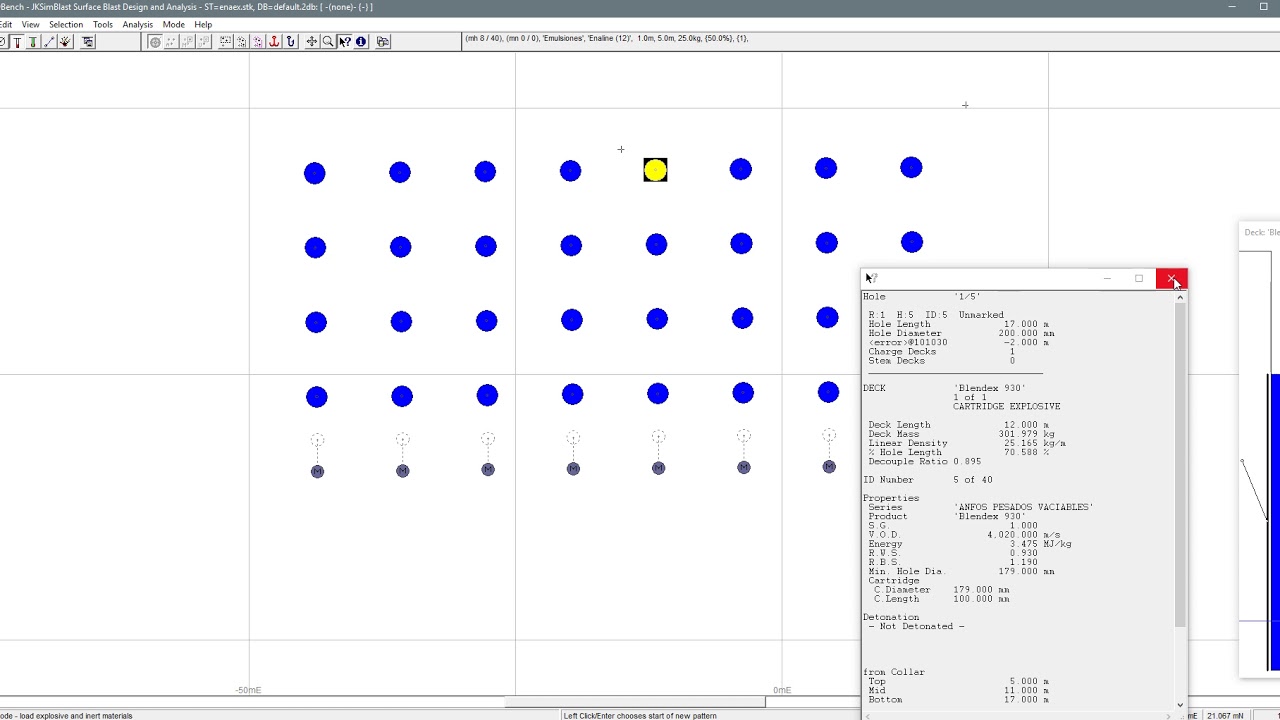This screenshot has width=1280, height=720.
Task: Click the 'Hole Diameter' line in info window
Action: click(961, 333)
